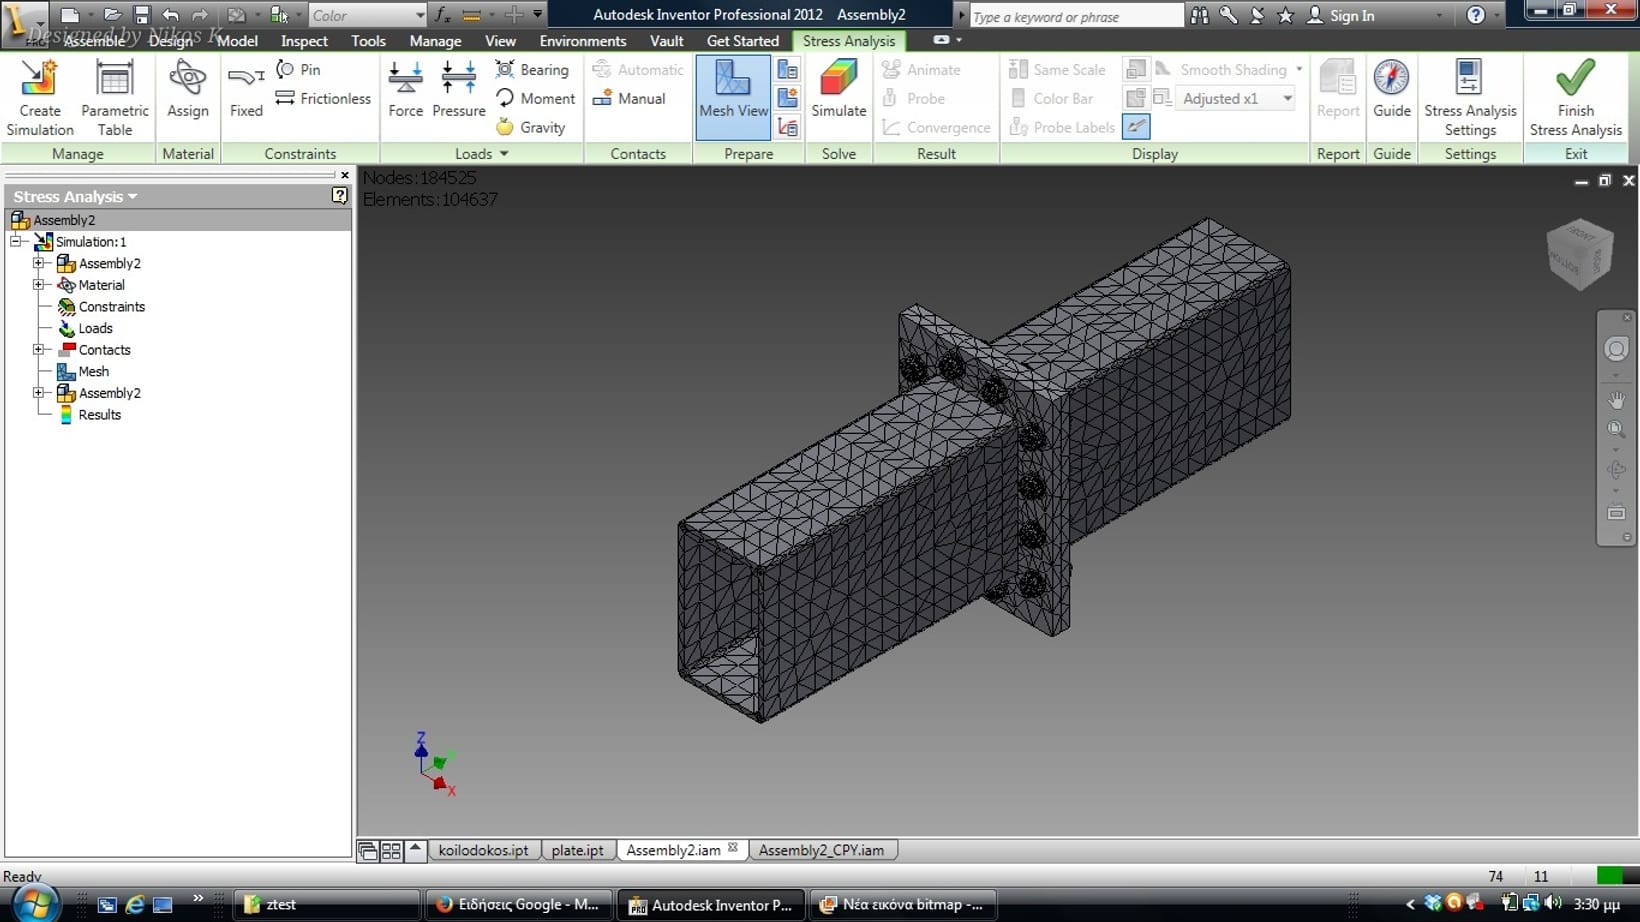Click the Manual contacts button
1640x922 pixels.
(629, 99)
